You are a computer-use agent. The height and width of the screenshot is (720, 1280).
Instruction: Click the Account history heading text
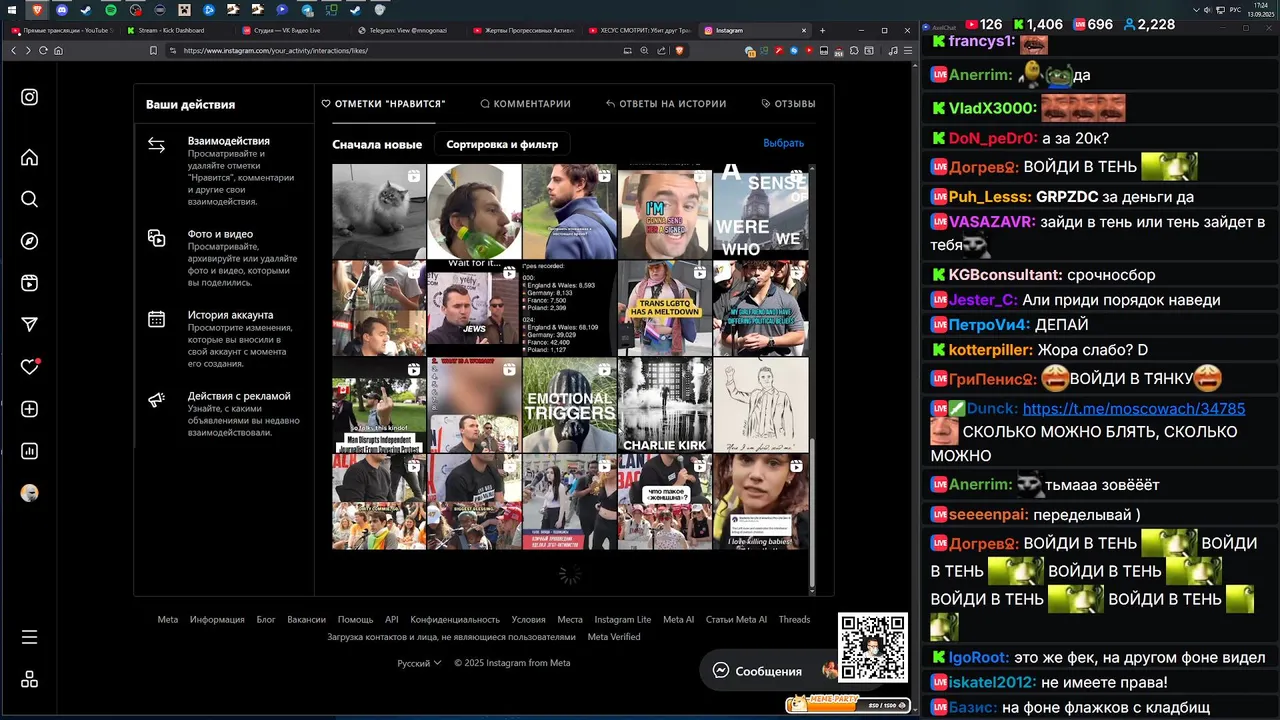(x=230, y=315)
